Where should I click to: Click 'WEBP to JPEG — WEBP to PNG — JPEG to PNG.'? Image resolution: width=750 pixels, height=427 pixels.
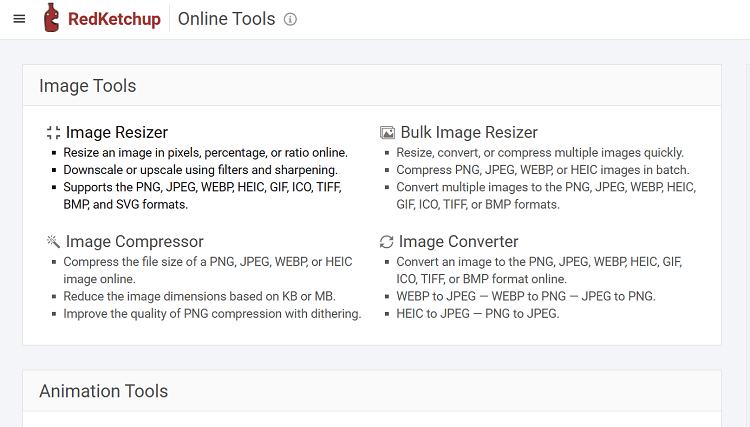pos(526,296)
